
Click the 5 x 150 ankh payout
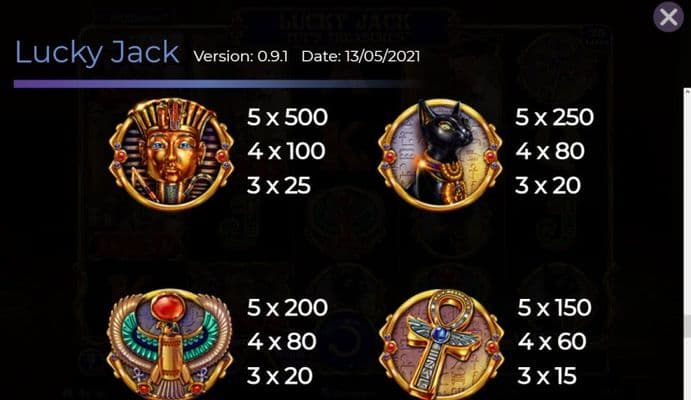click(x=554, y=307)
